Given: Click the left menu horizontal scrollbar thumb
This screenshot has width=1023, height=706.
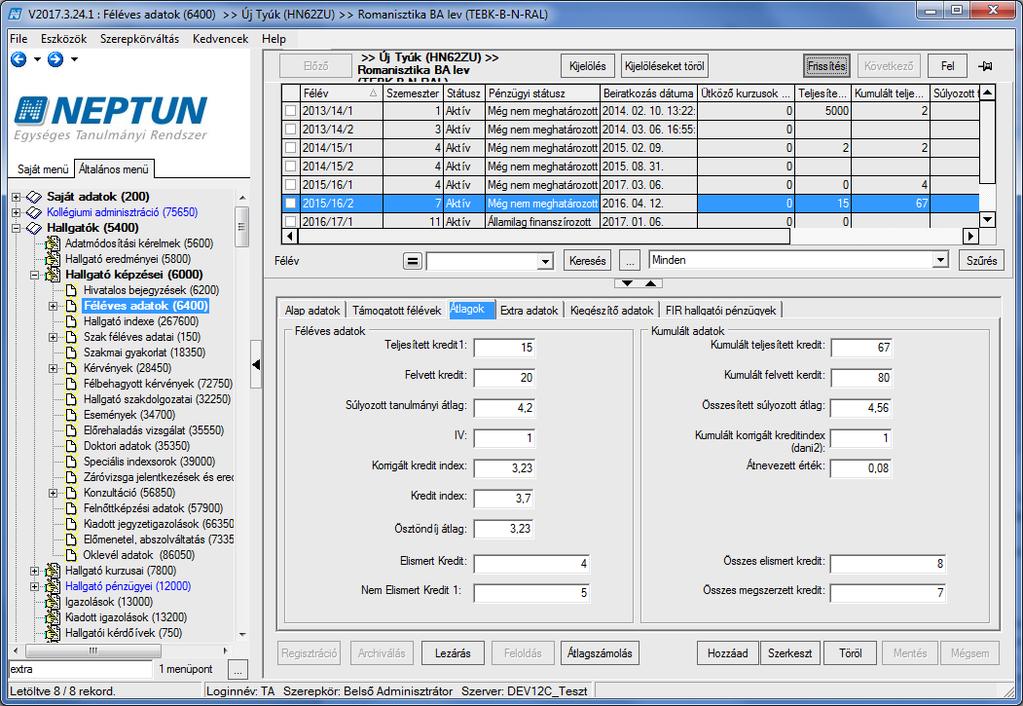Looking at the screenshot, I should pyautogui.click(x=93, y=651).
